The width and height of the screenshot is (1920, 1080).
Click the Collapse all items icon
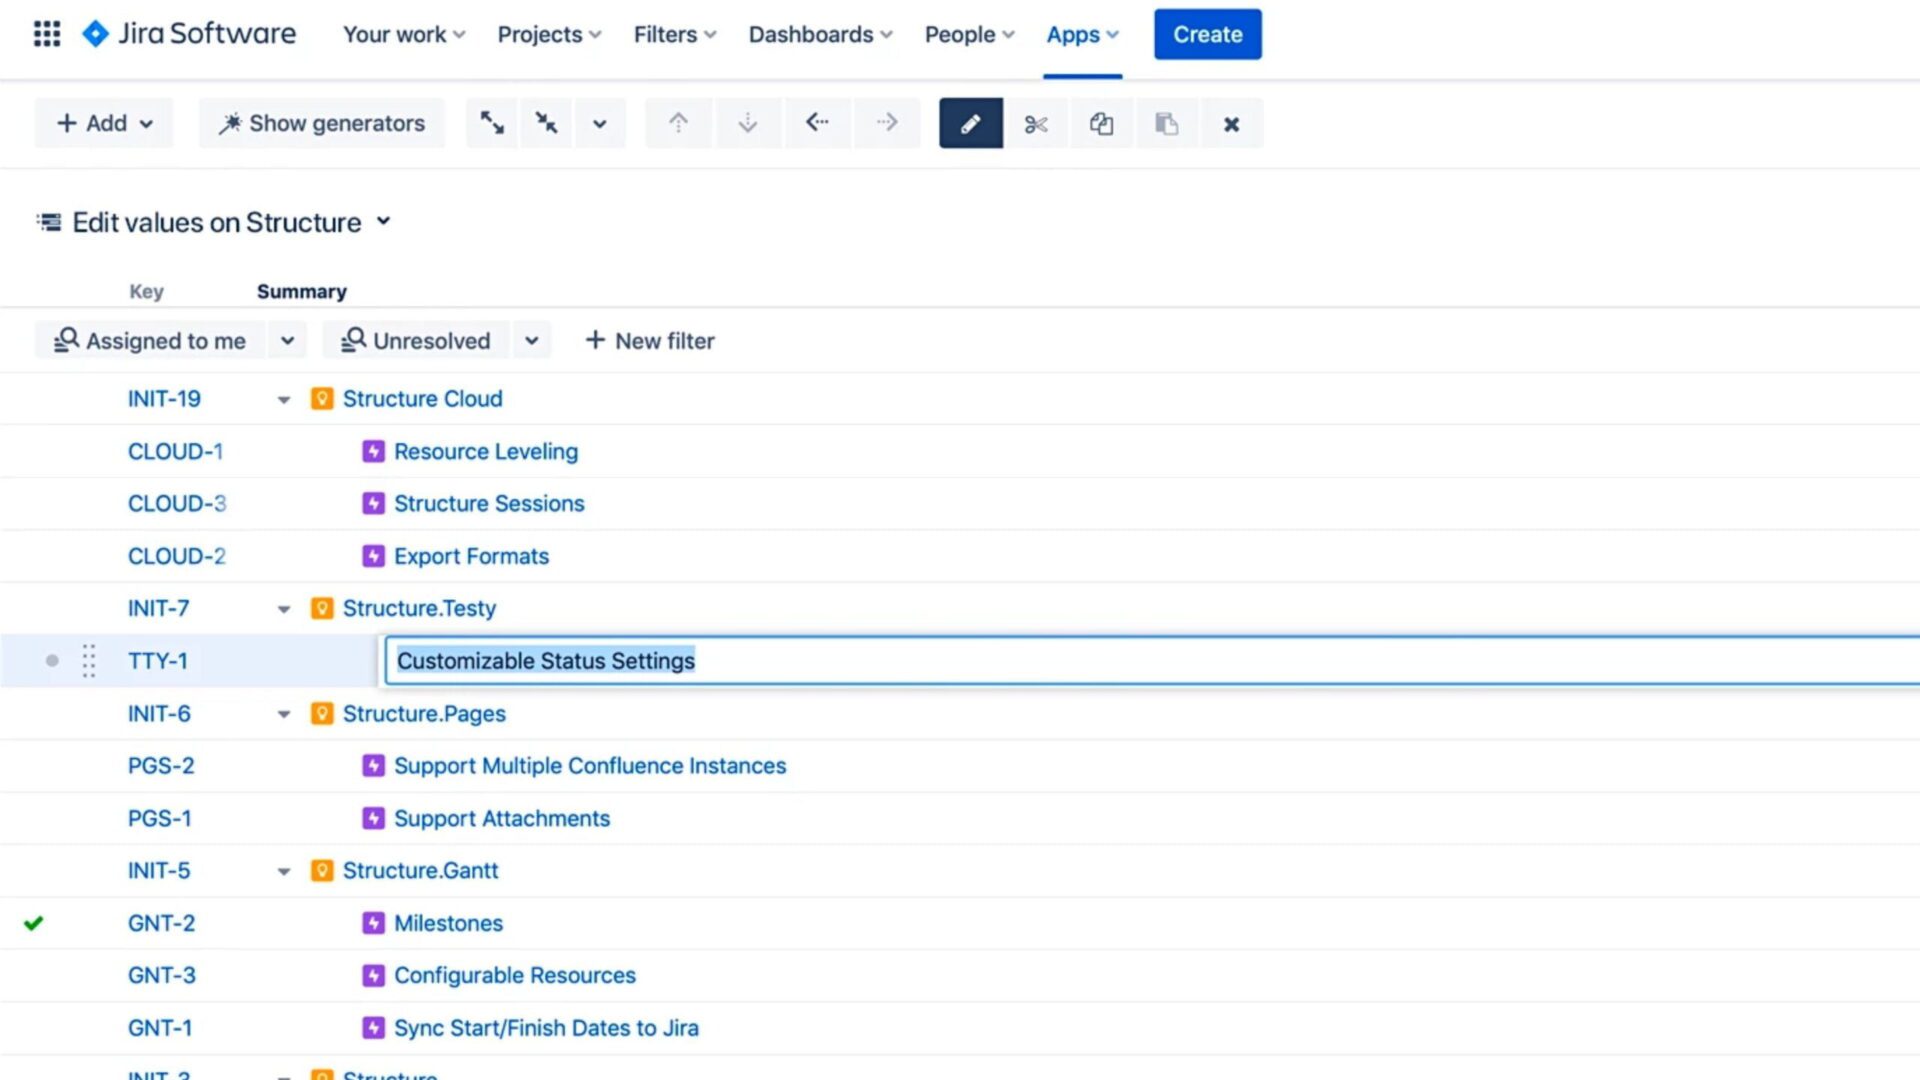coord(545,123)
